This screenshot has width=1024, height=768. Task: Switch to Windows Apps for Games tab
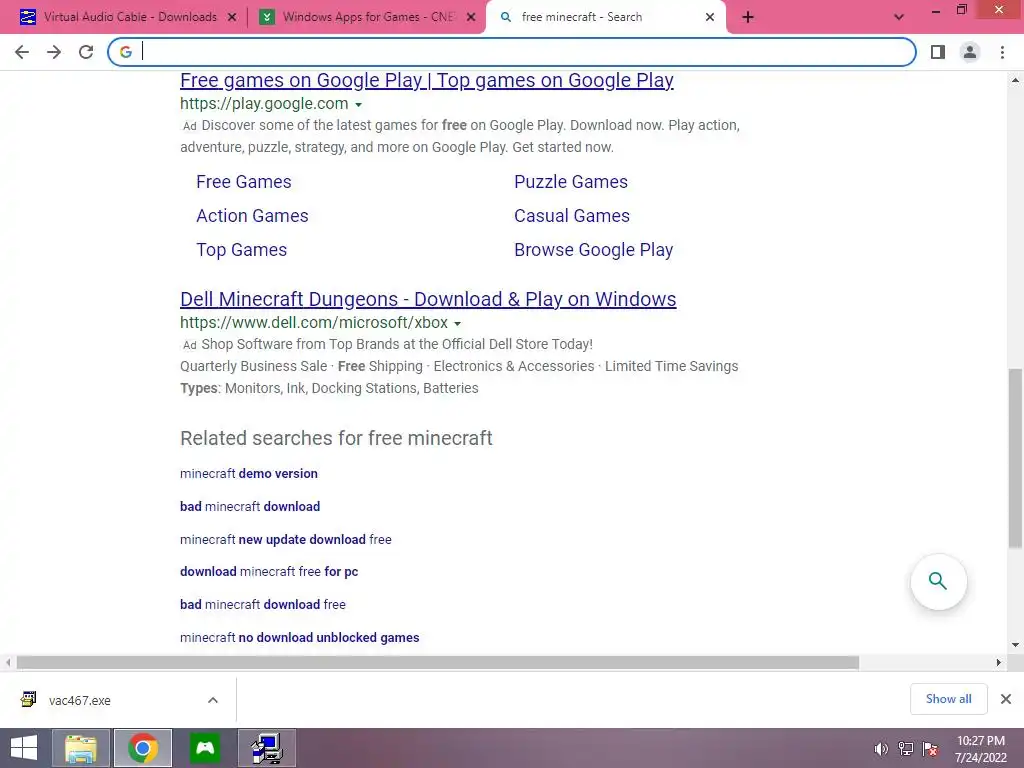(366, 17)
